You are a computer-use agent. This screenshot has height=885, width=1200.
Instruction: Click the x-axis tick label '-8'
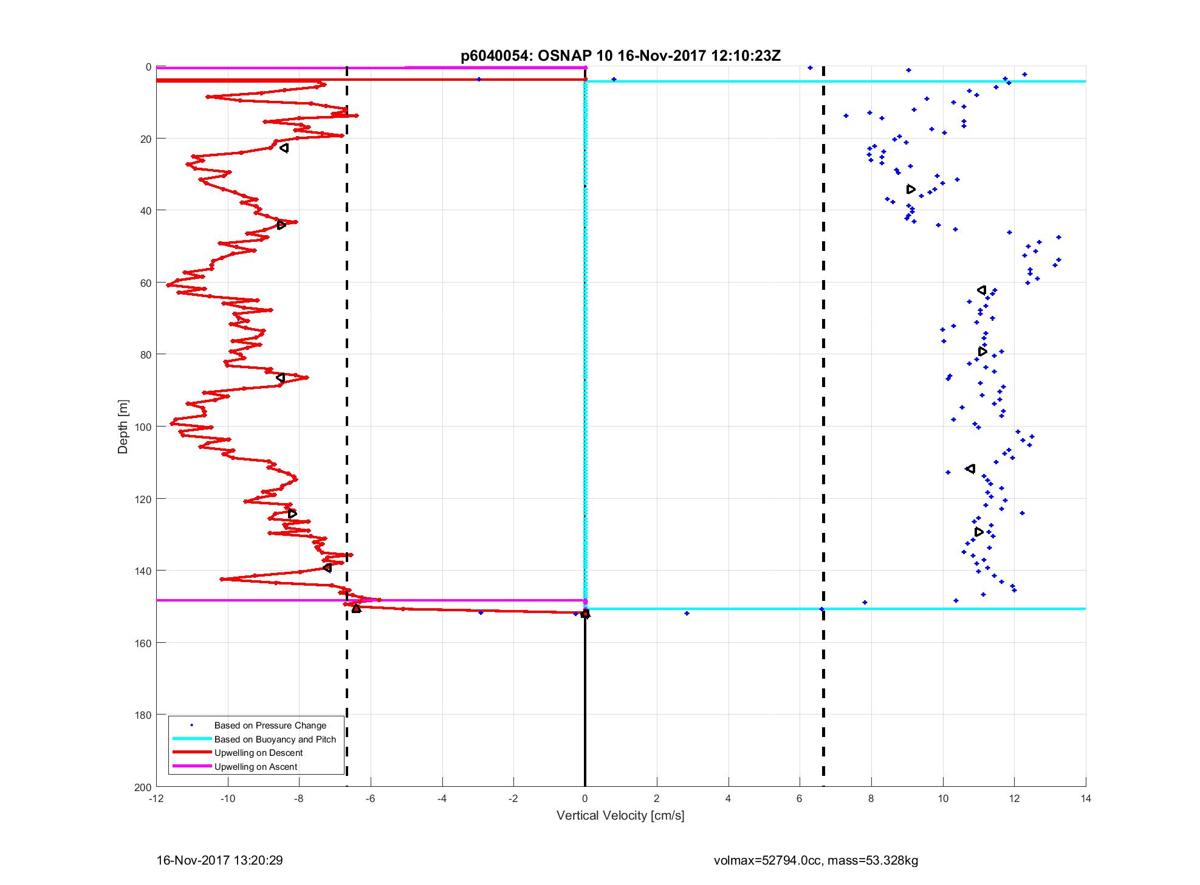tap(299, 798)
